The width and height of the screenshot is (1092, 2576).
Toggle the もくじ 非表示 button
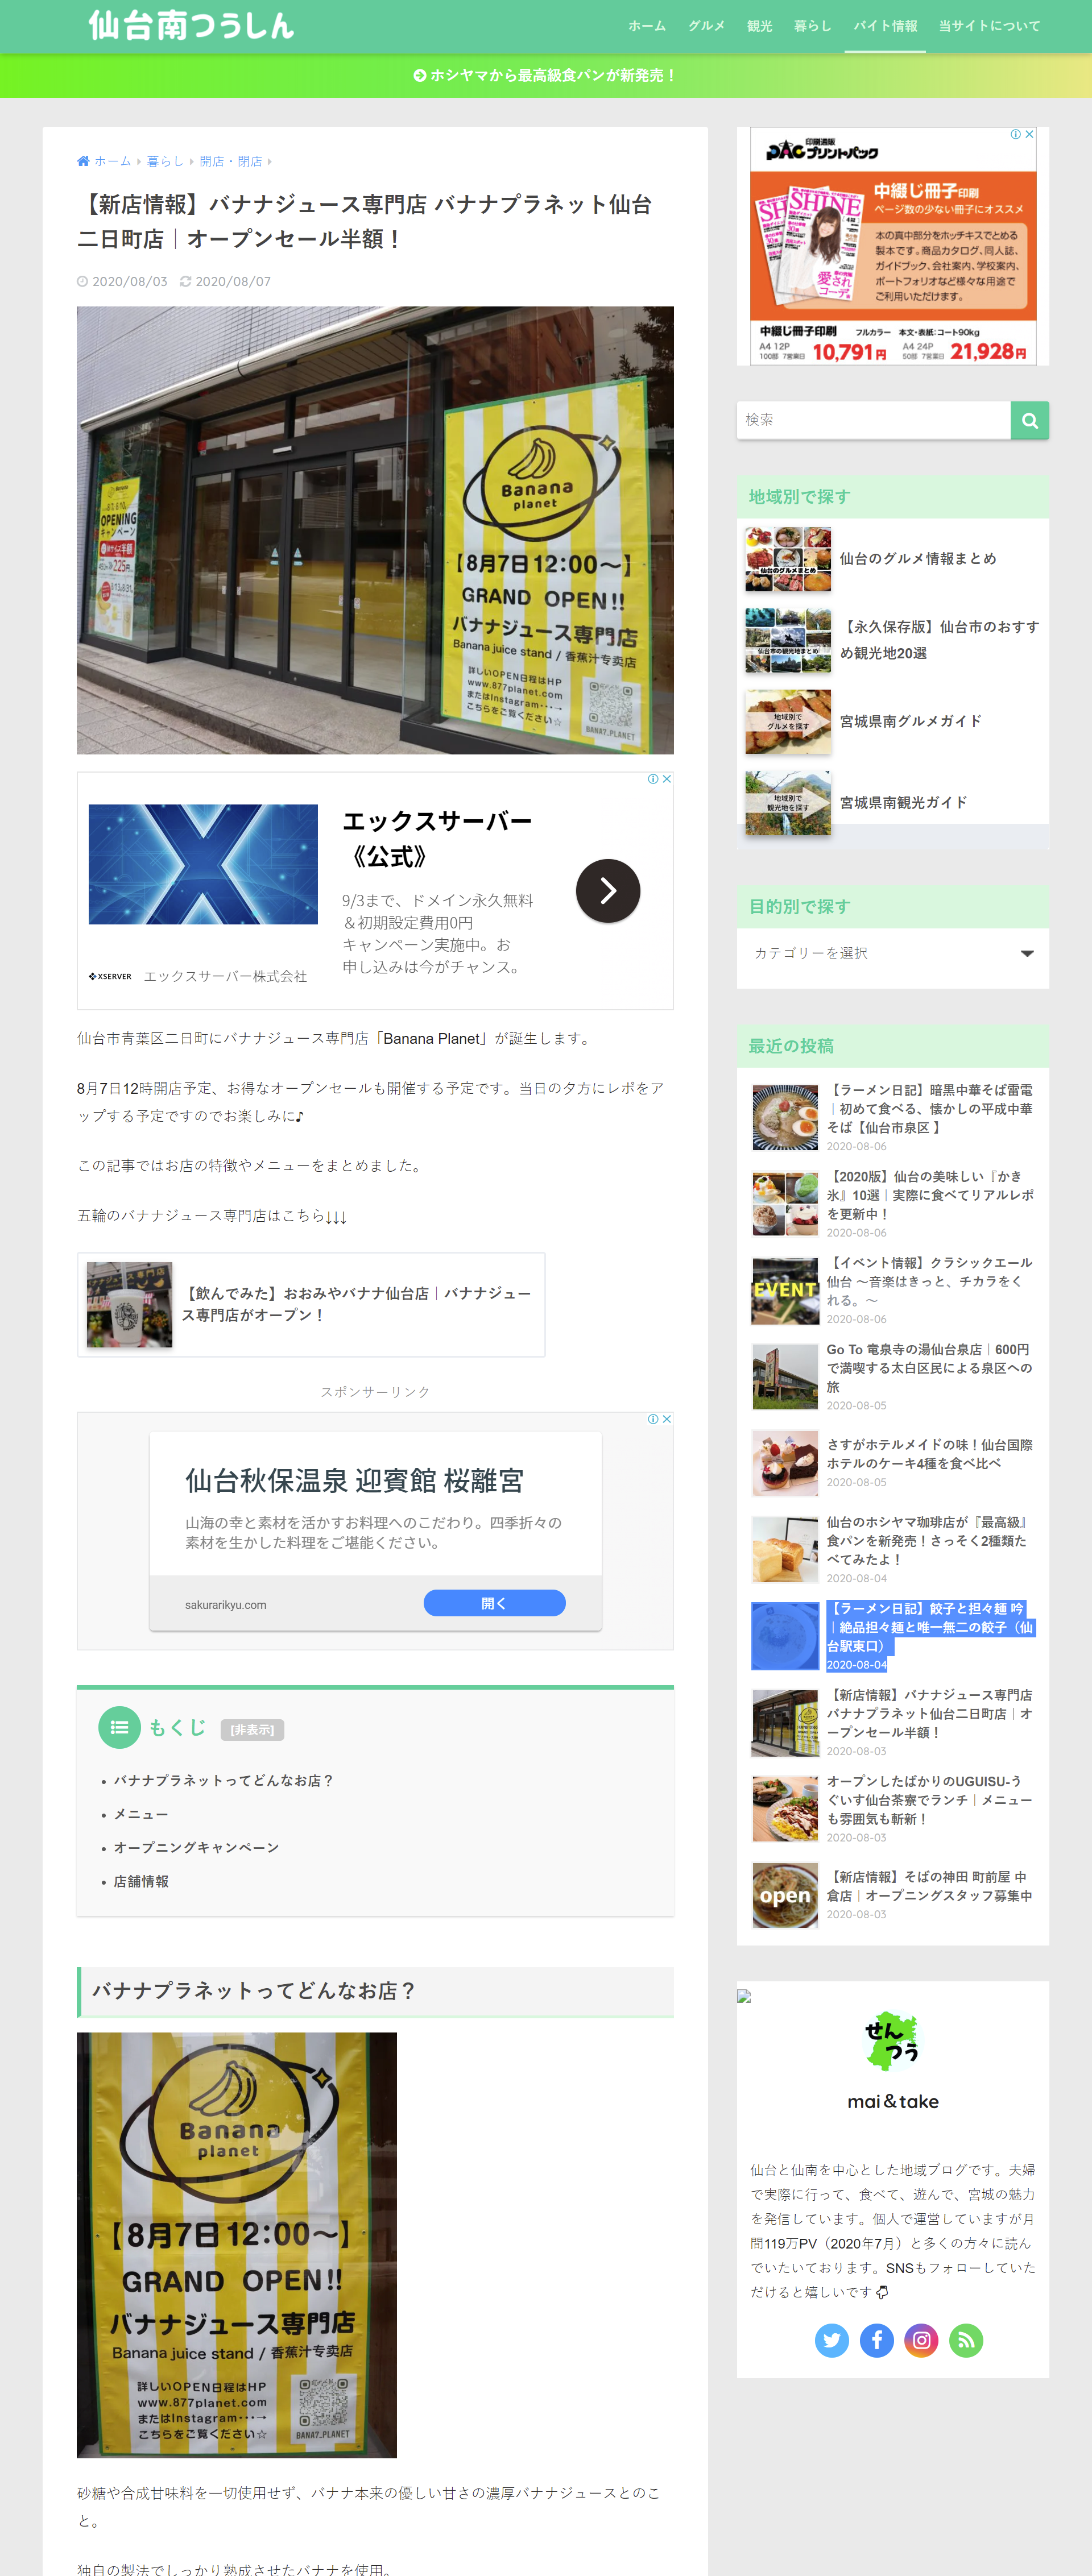coord(252,1730)
